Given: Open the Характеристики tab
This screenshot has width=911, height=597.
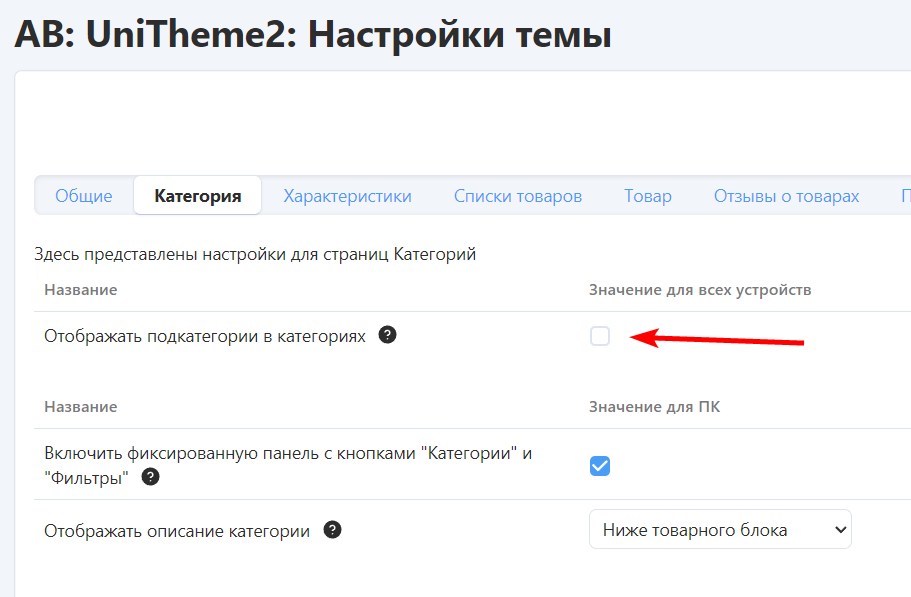Looking at the screenshot, I should (347, 196).
